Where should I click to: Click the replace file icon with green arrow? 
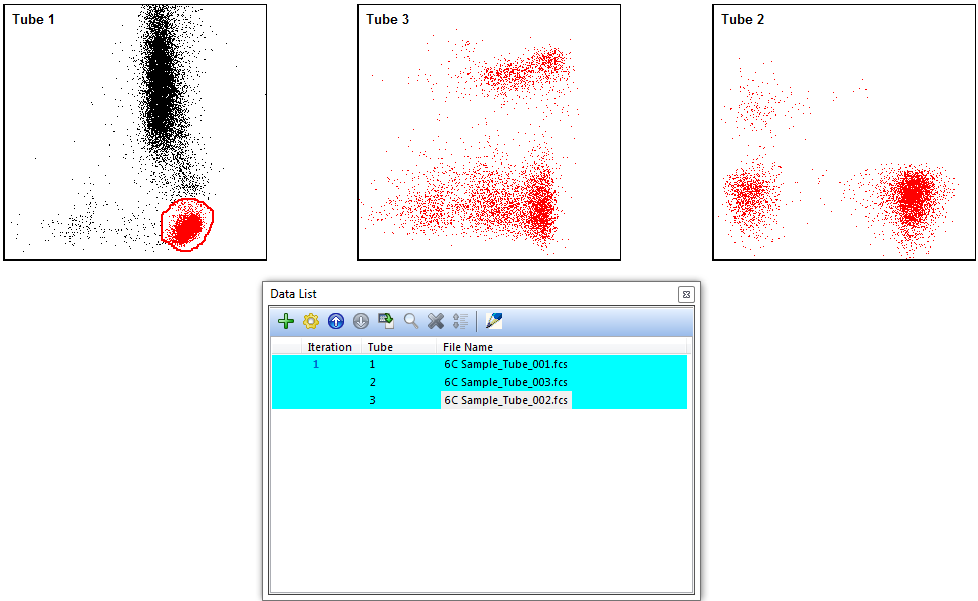(x=386, y=321)
